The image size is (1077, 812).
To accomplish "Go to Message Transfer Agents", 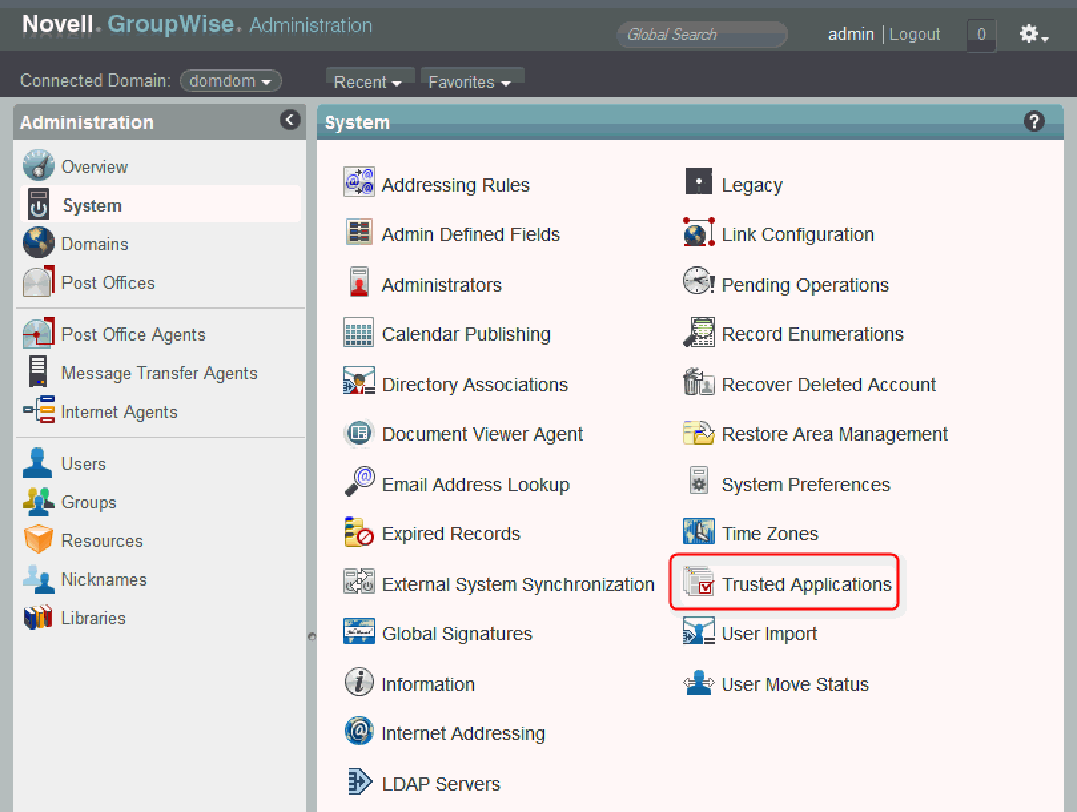I will [159, 372].
